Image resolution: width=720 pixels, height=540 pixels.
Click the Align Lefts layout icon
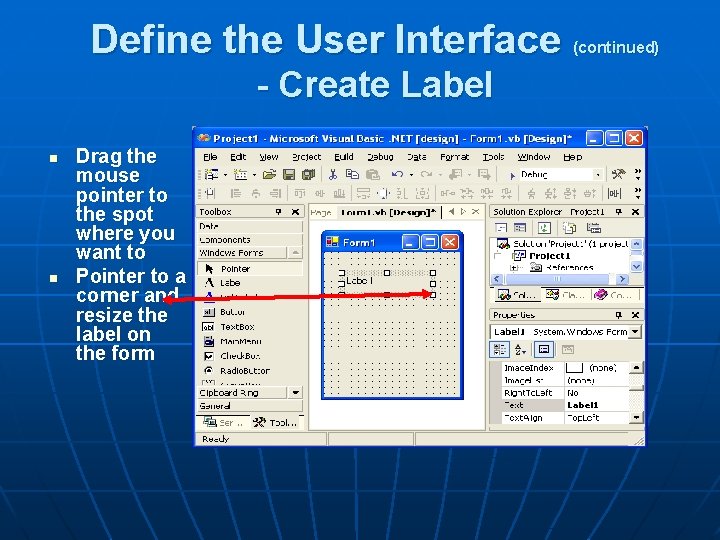[x=236, y=193]
